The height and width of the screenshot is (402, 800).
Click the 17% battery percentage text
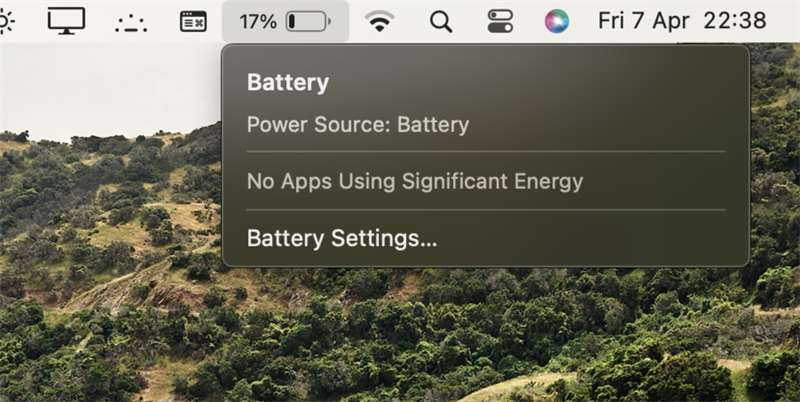click(x=258, y=21)
